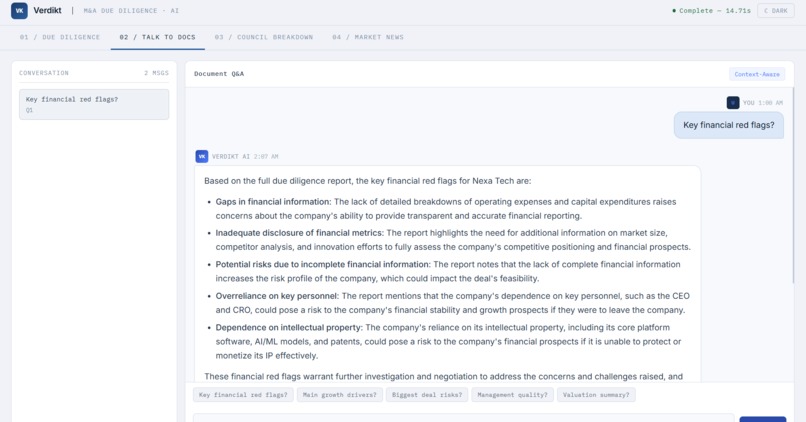The width and height of the screenshot is (806, 422).
Task: Click the Verdikt AI avatar icon
Action: tap(202, 156)
